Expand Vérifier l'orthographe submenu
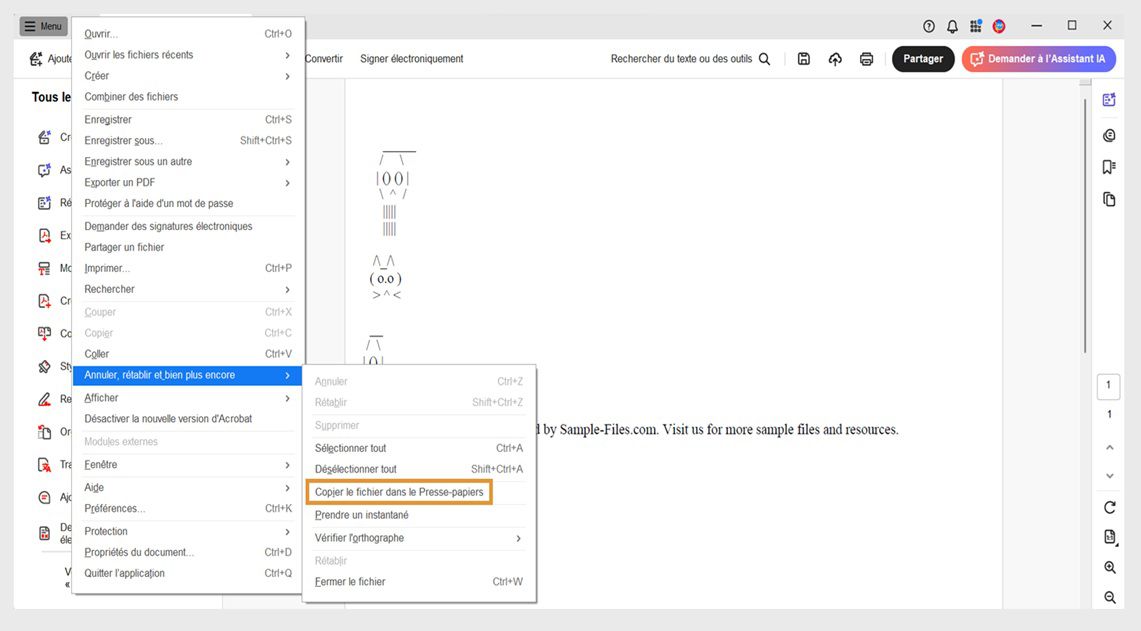The width and height of the screenshot is (1141, 631). 419,538
